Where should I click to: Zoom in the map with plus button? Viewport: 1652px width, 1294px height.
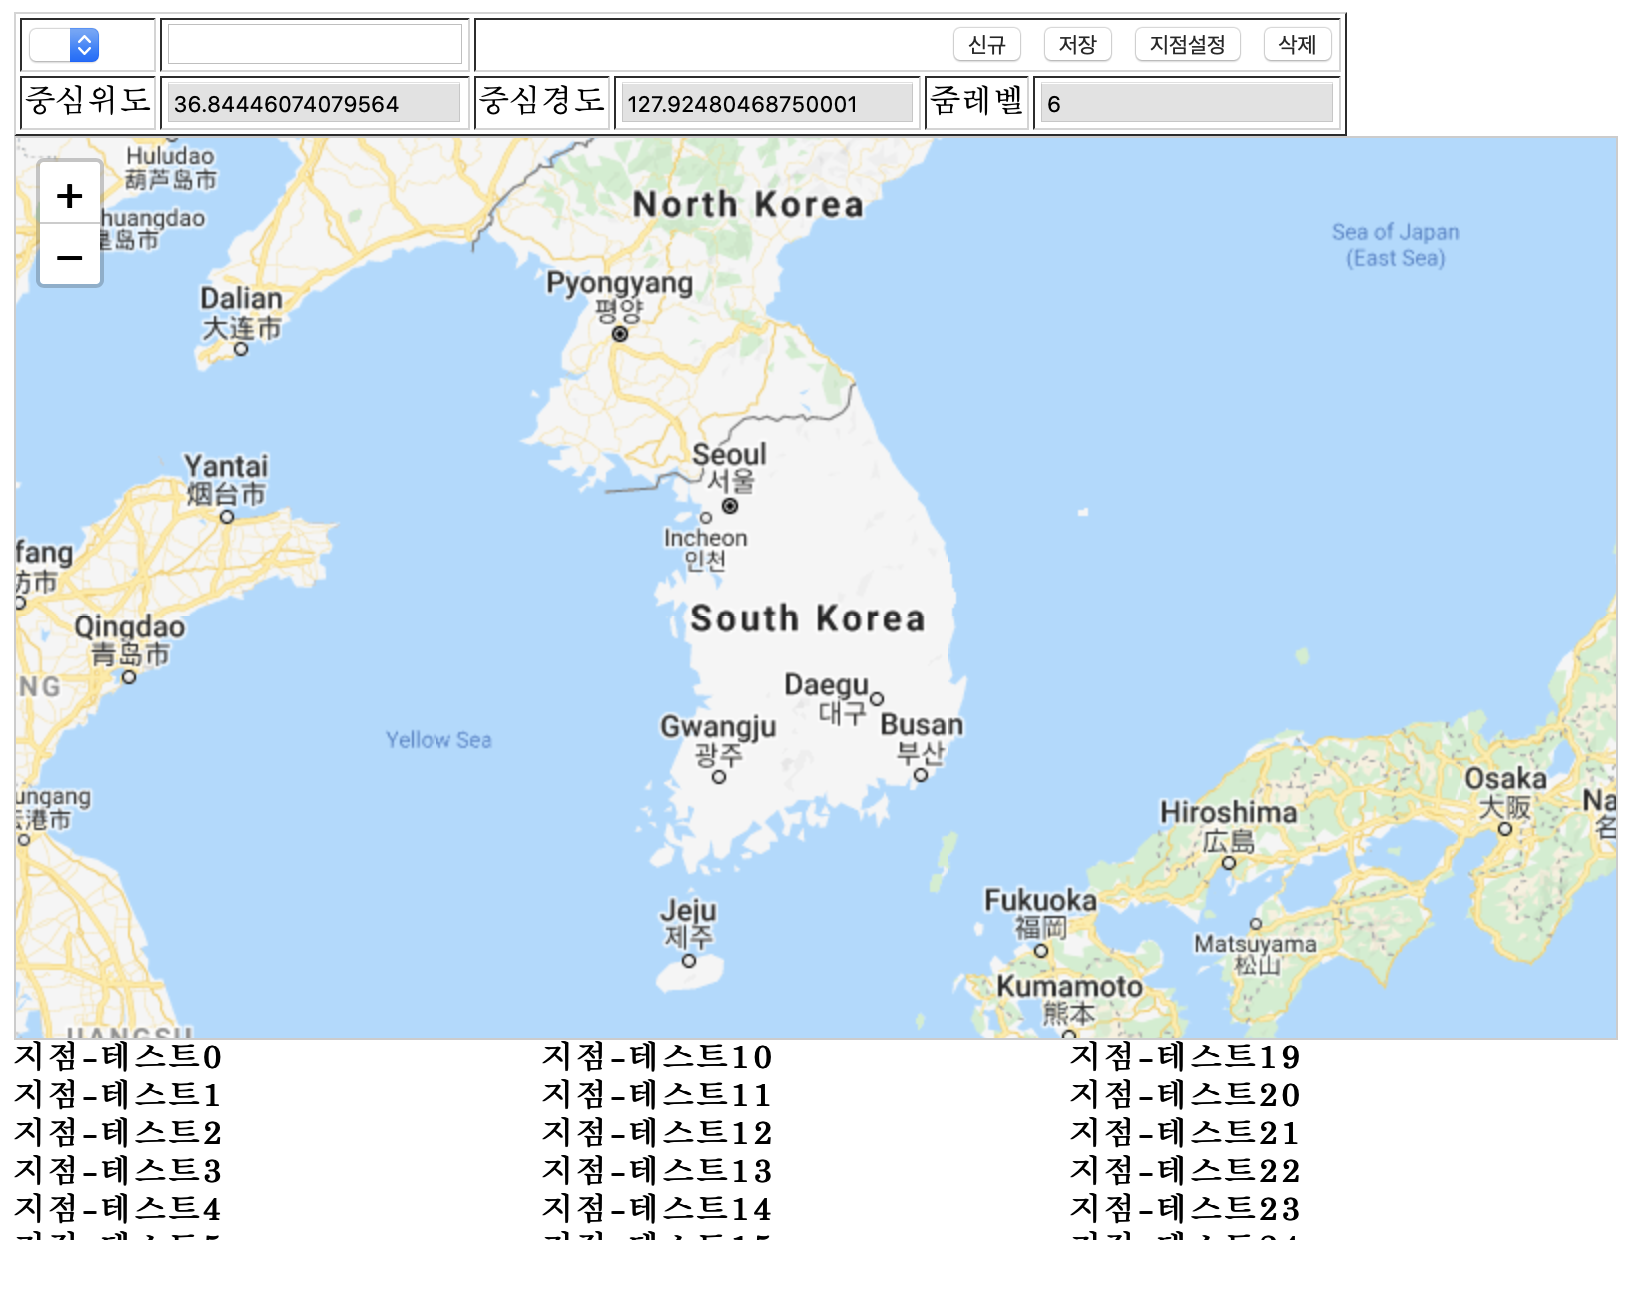[x=69, y=195]
